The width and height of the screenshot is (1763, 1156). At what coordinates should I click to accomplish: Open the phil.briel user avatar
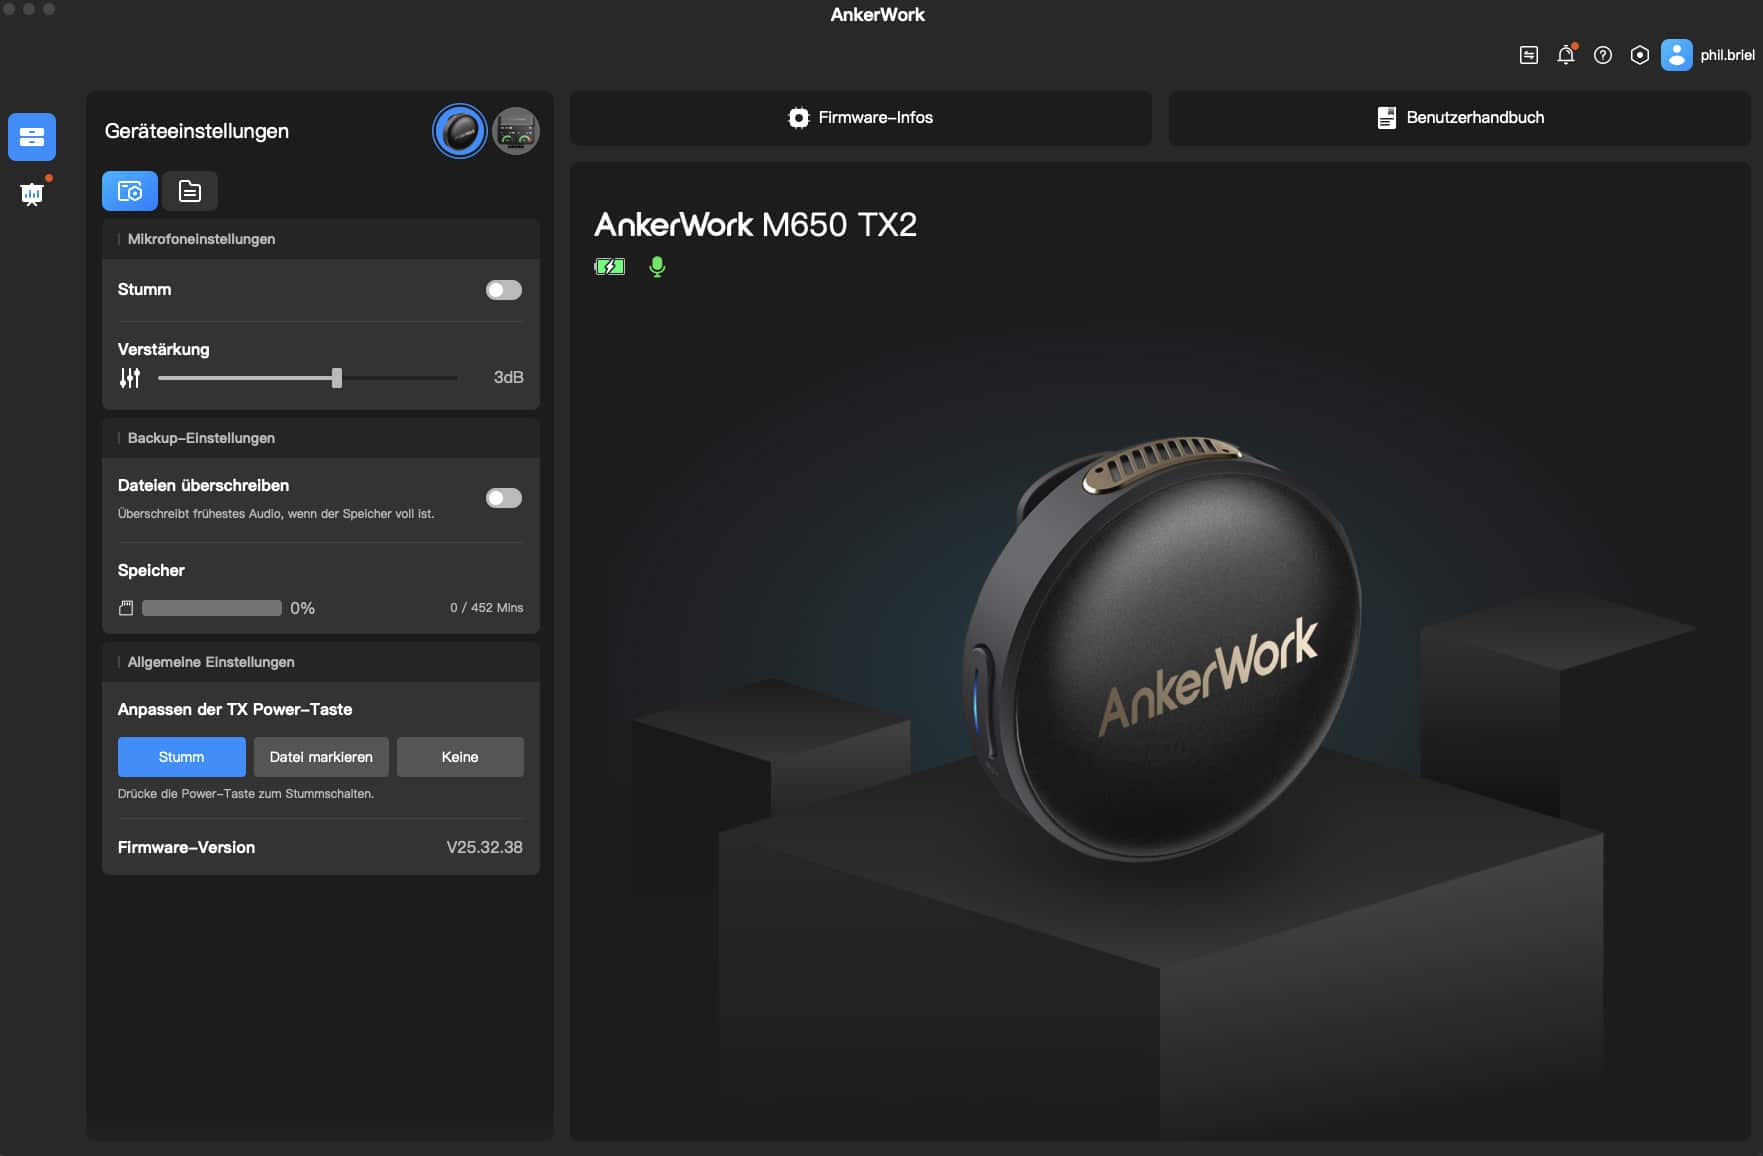coord(1676,56)
